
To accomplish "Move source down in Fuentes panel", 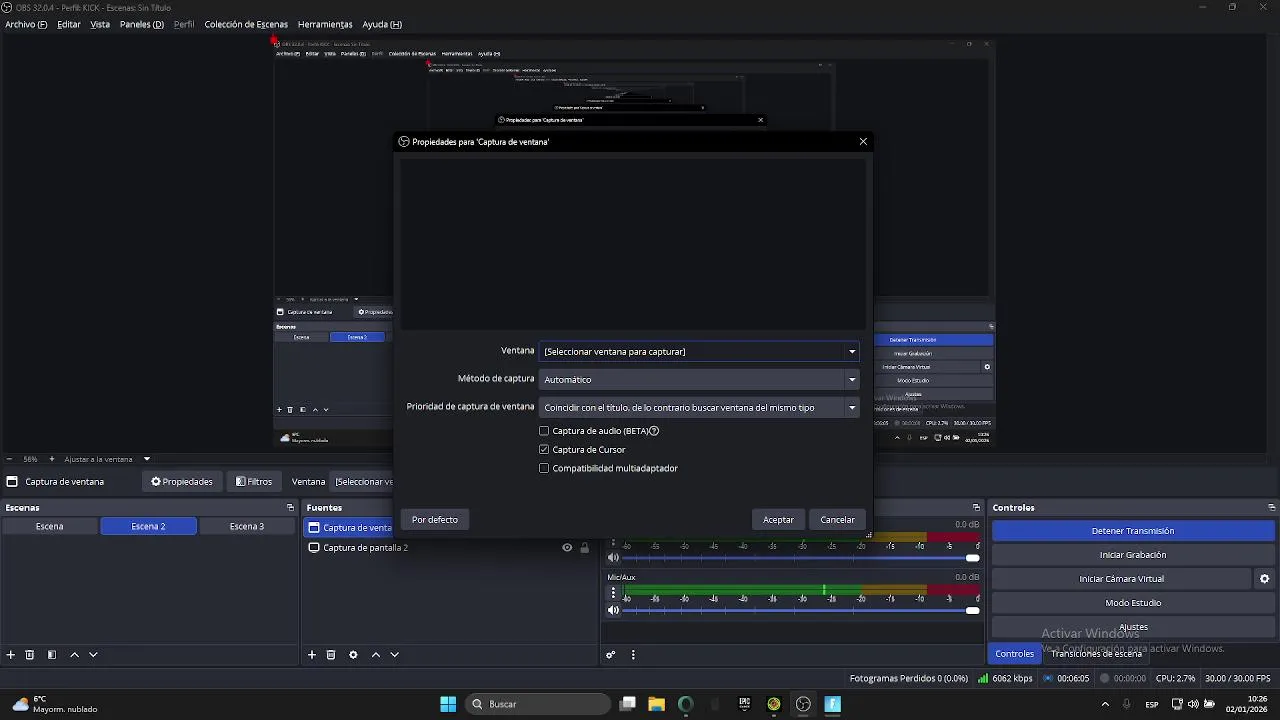I will (x=395, y=655).
